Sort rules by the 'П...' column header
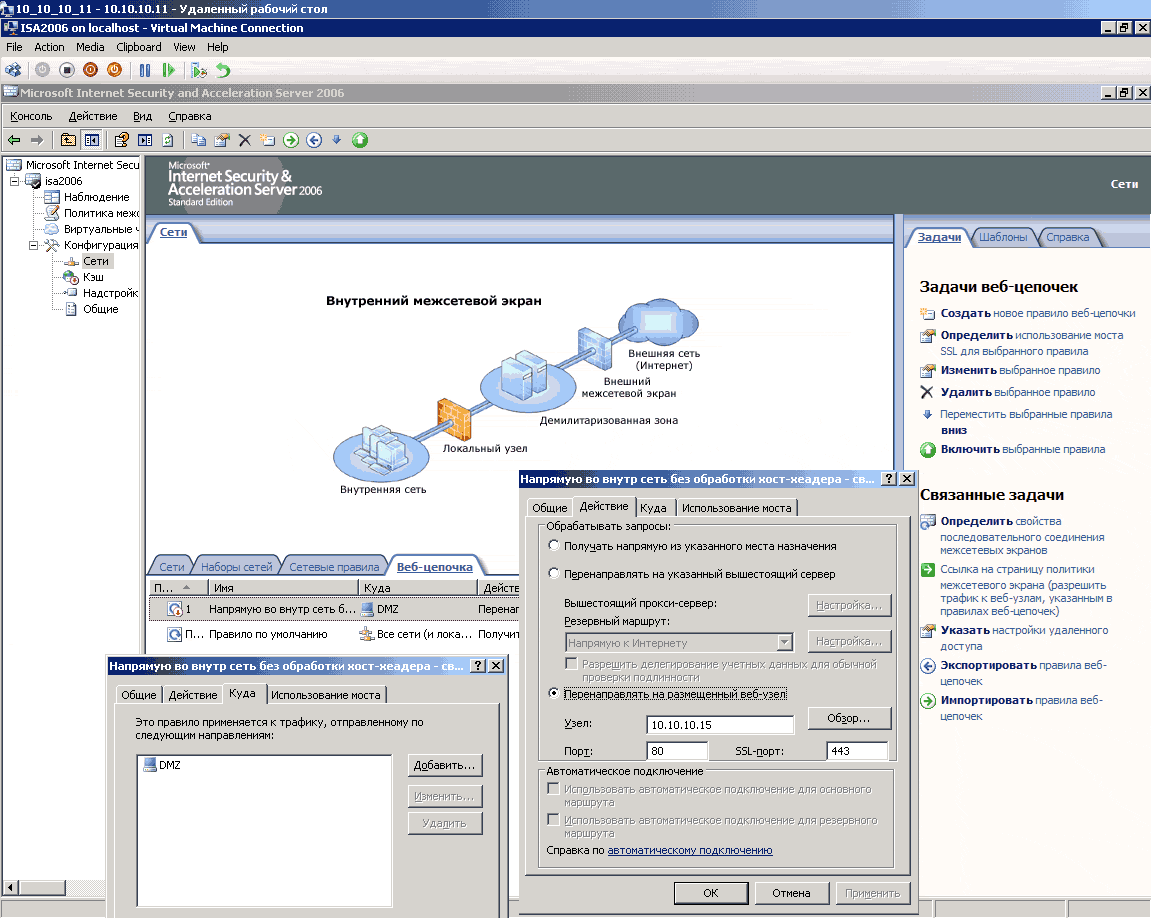The image size is (1151, 918). click(x=178, y=588)
